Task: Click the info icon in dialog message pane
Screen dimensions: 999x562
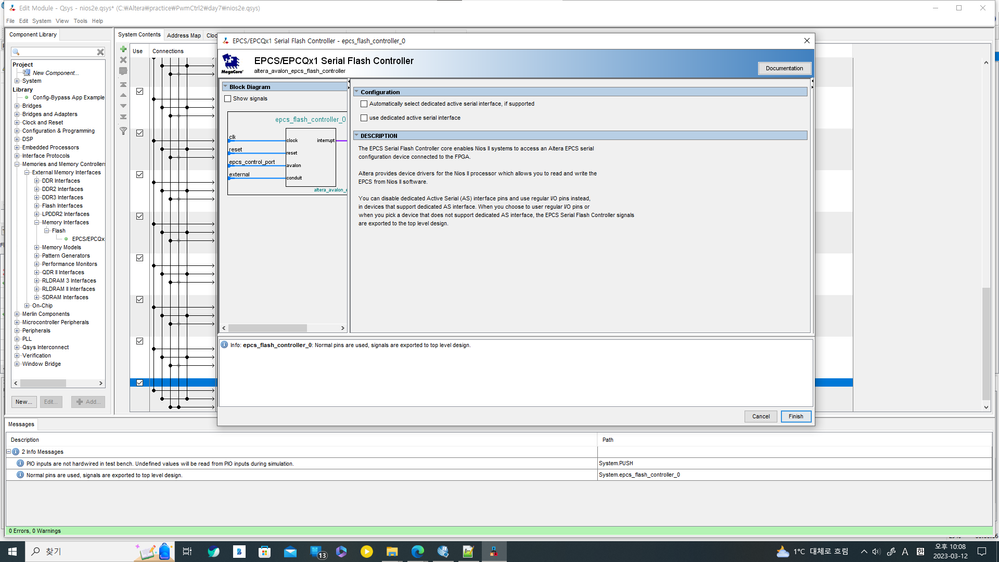Action: click(x=224, y=345)
